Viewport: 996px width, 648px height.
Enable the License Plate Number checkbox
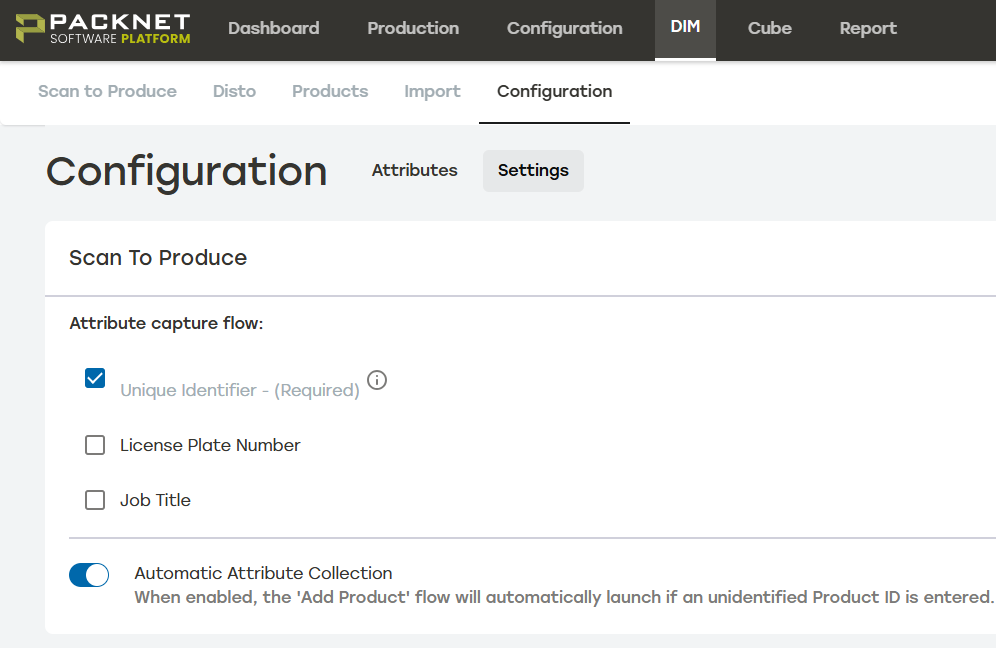(95, 445)
